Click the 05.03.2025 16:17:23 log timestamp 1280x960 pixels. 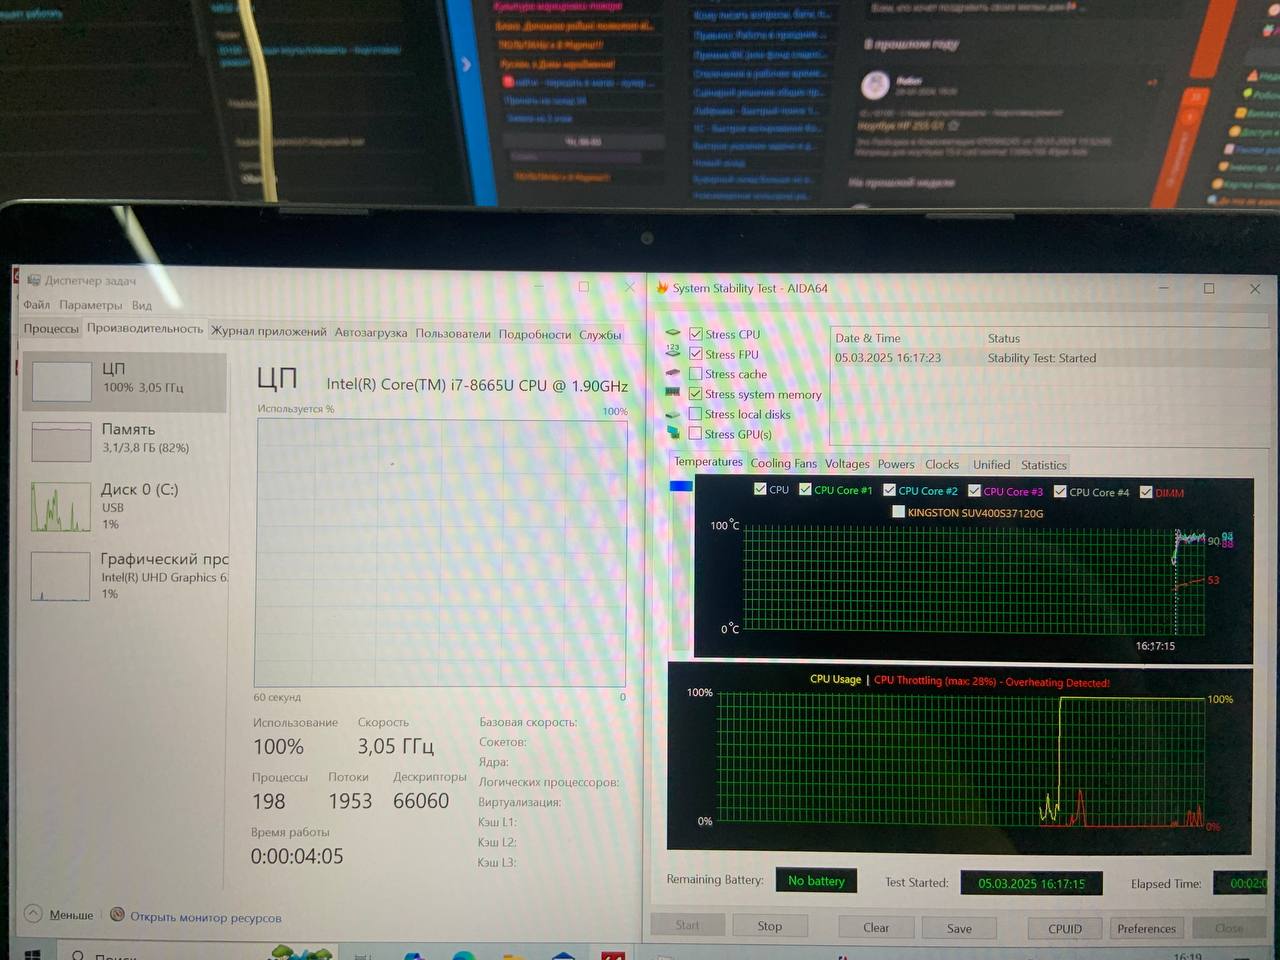888,357
